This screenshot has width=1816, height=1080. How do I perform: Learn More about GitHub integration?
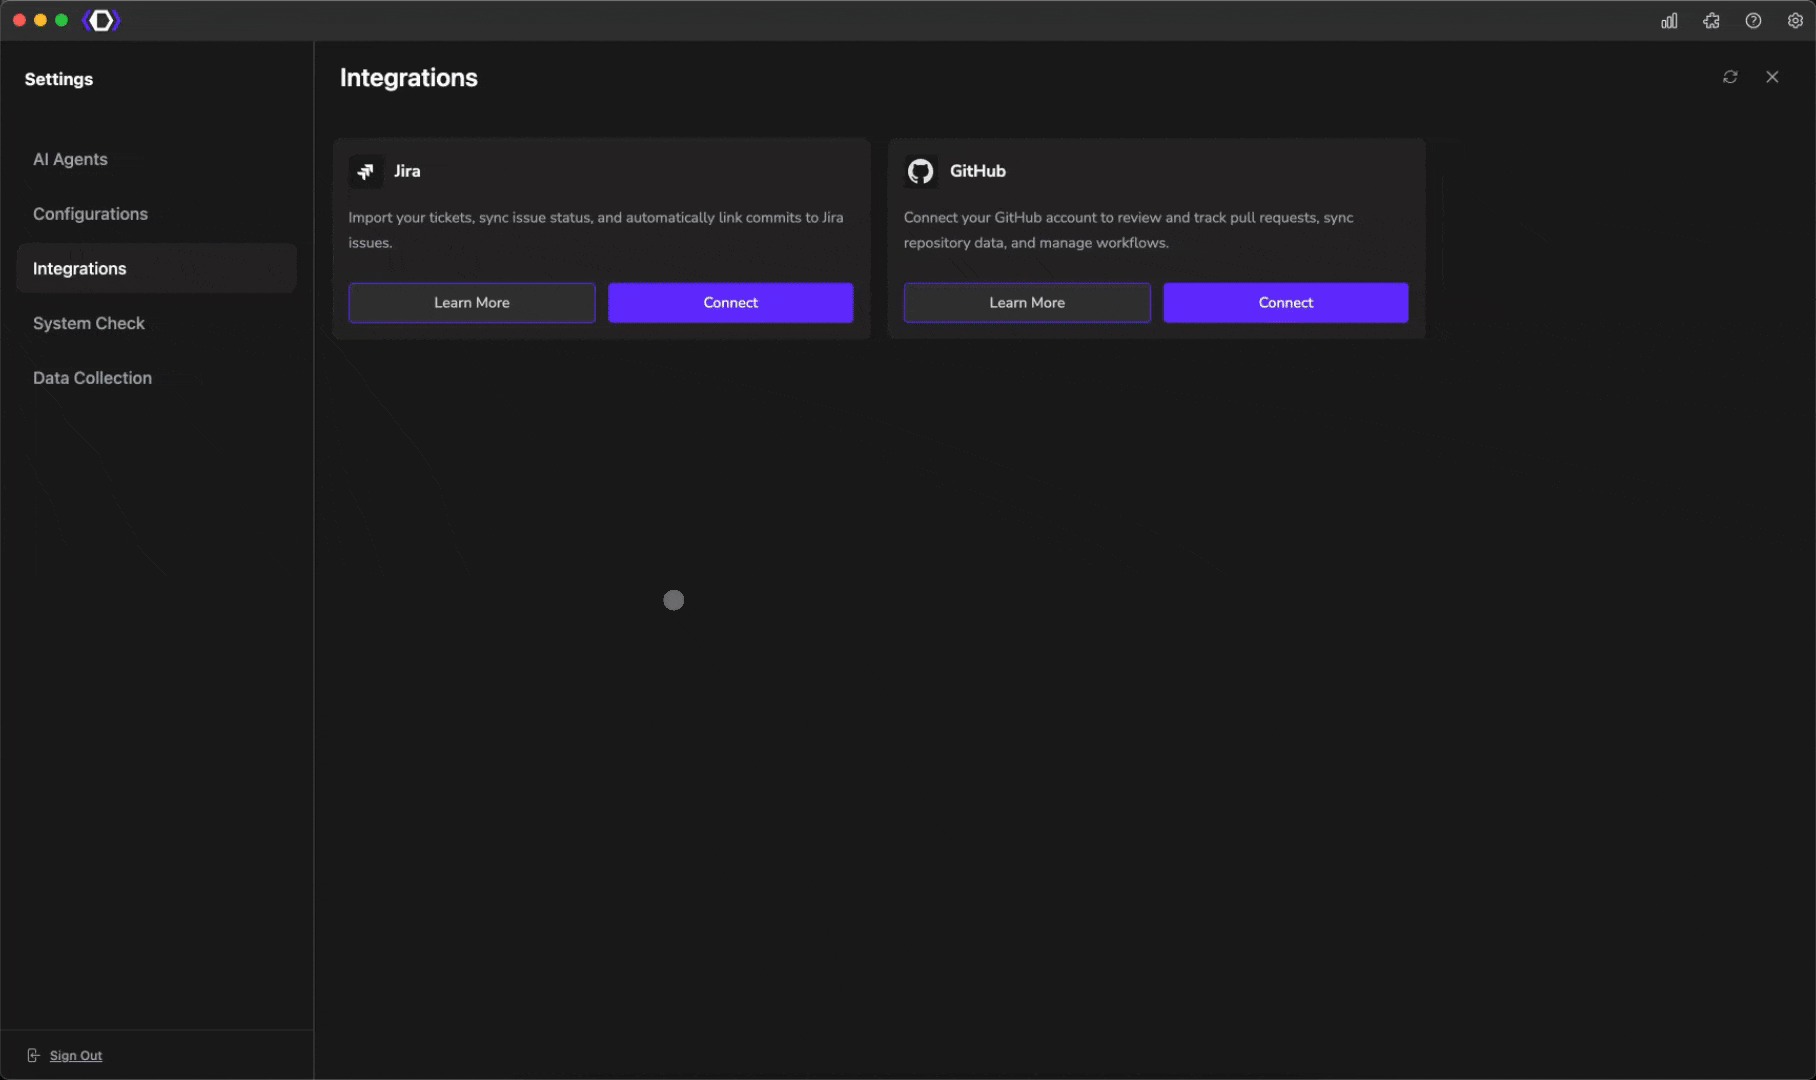point(1026,302)
